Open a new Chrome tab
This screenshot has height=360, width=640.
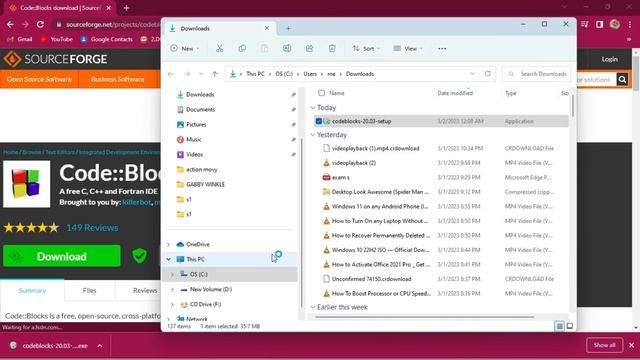click(x=127, y=8)
